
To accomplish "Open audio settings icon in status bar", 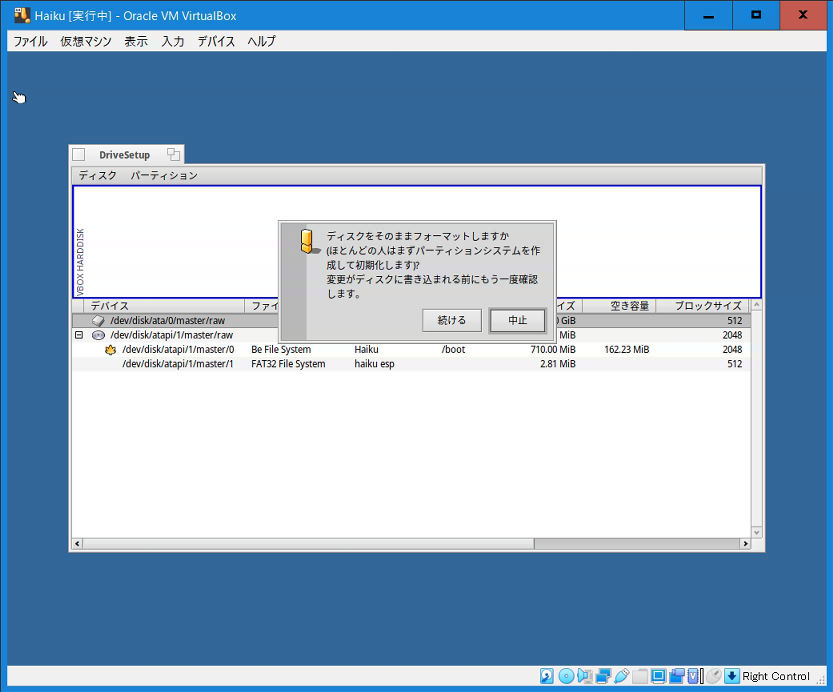I will click(x=584, y=676).
